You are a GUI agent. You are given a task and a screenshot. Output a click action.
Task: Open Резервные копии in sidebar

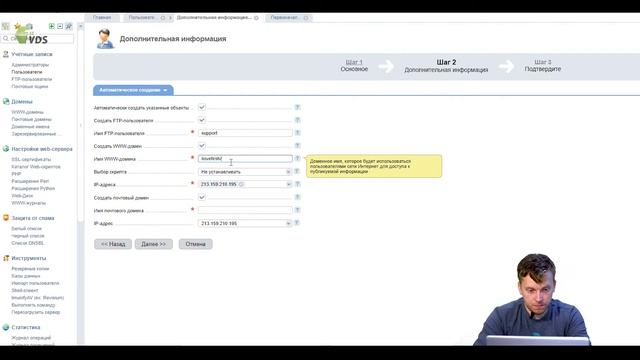30,269
